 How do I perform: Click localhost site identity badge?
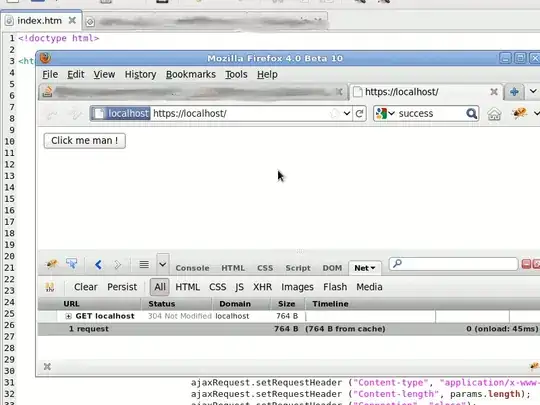click(x=121, y=113)
